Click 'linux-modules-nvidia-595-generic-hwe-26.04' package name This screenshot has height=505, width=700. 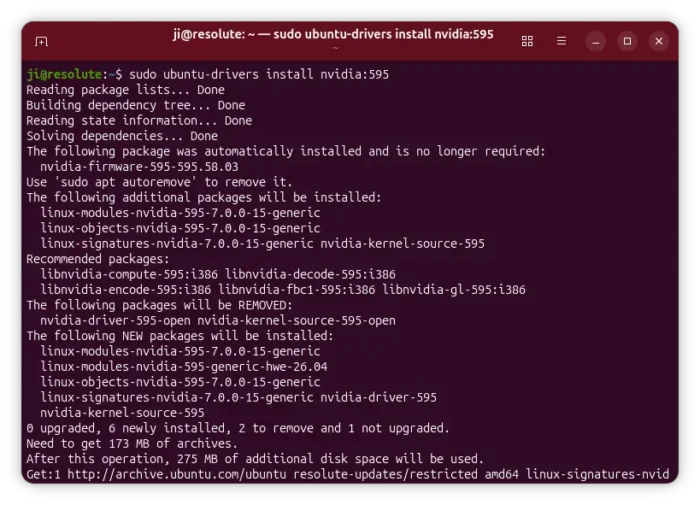pyautogui.click(x=183, y=367)
